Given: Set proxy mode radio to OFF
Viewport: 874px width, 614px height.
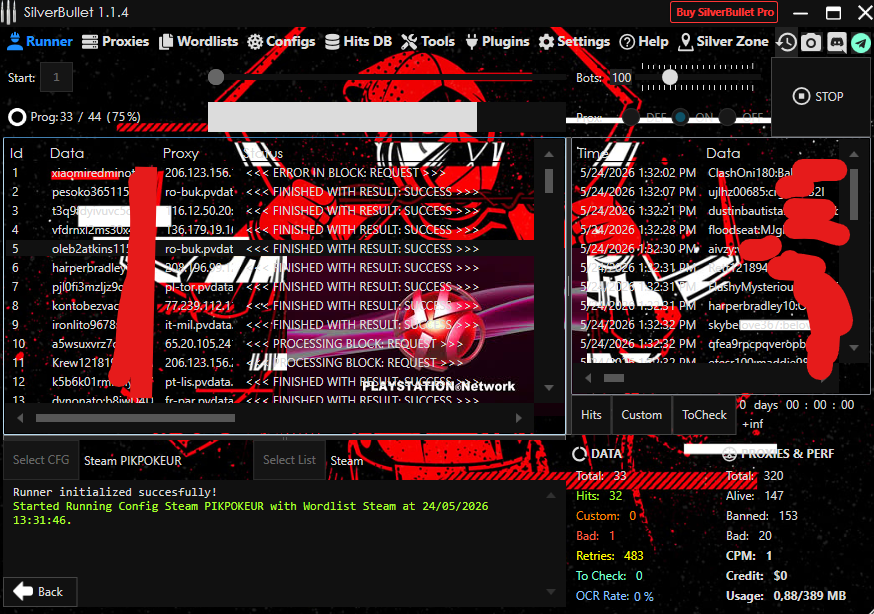Looking at the screenshot, I should coord(727,117).
